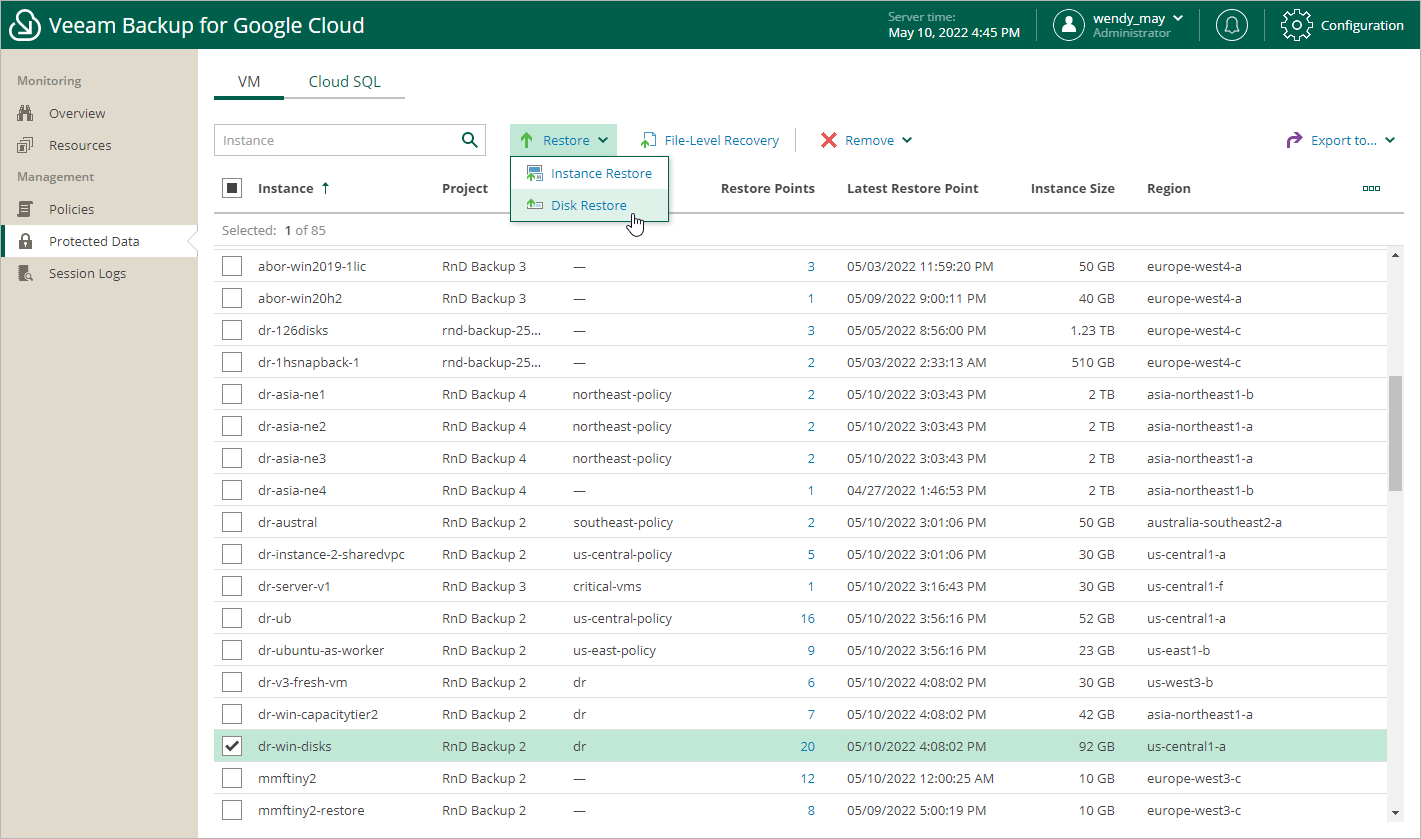Image resolution: width=1421 pixels, height=839 pixels.
Task: Click the Instance Restore menu icon
Action: coord(534,173)
